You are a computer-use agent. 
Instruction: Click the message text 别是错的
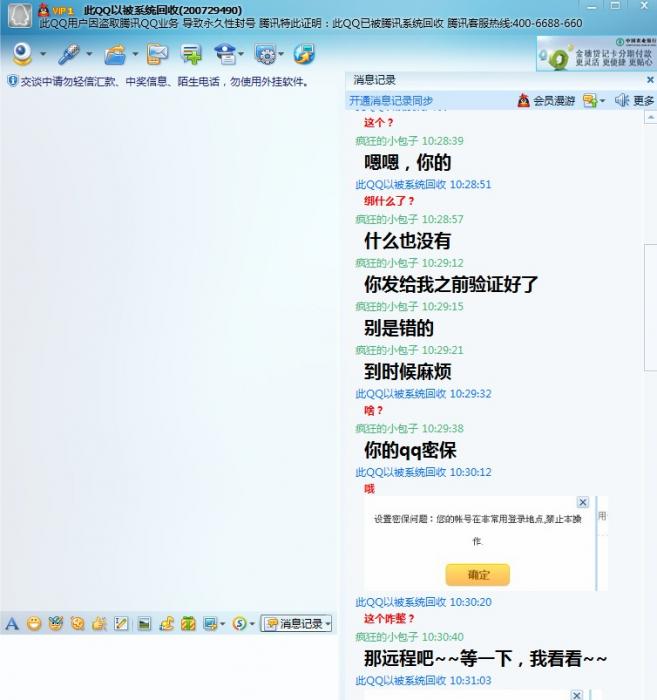399,328
